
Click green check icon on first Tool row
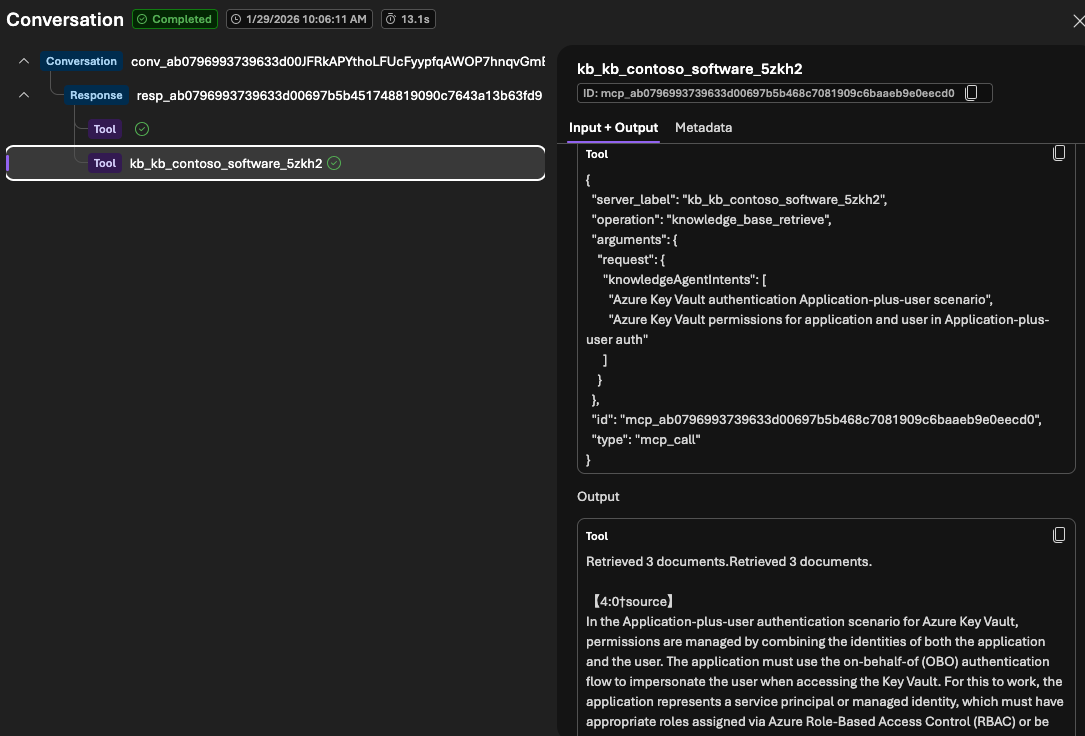(x=142, y=129)
